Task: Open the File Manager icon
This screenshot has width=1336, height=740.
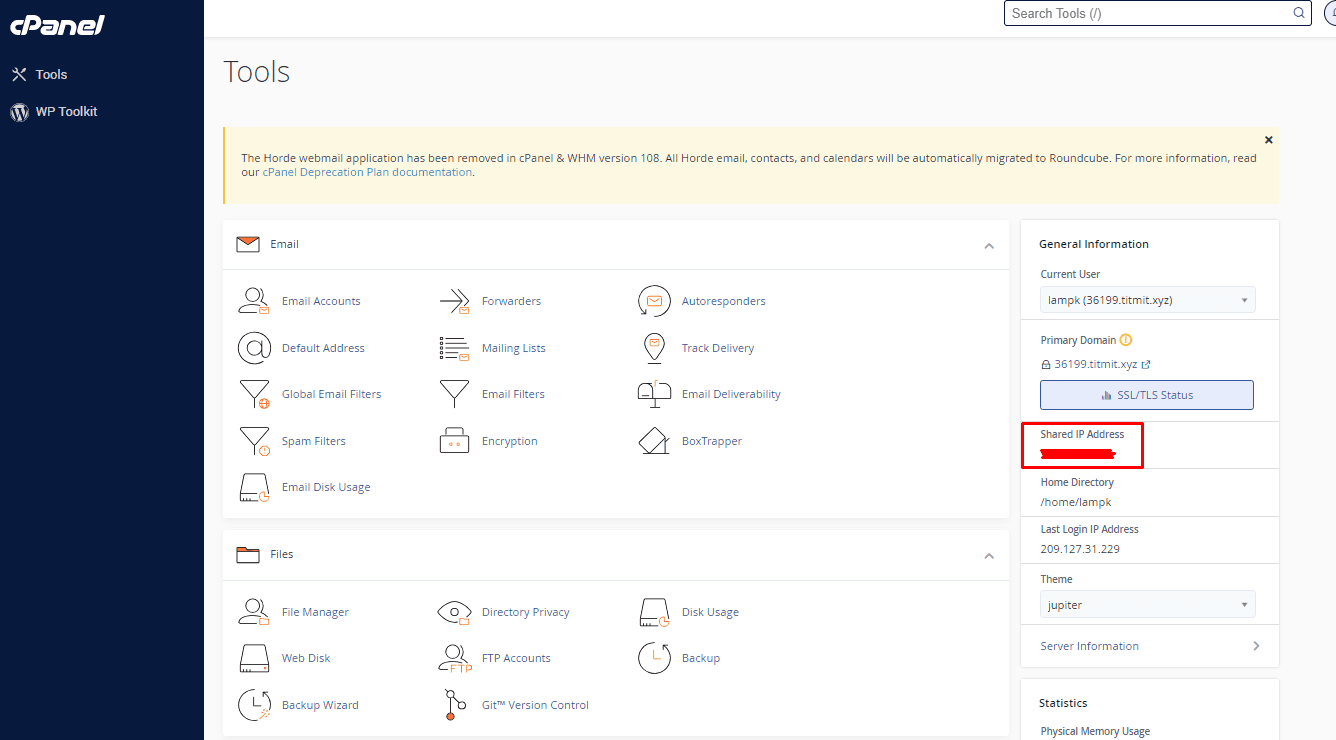Action: click(254, 612)
